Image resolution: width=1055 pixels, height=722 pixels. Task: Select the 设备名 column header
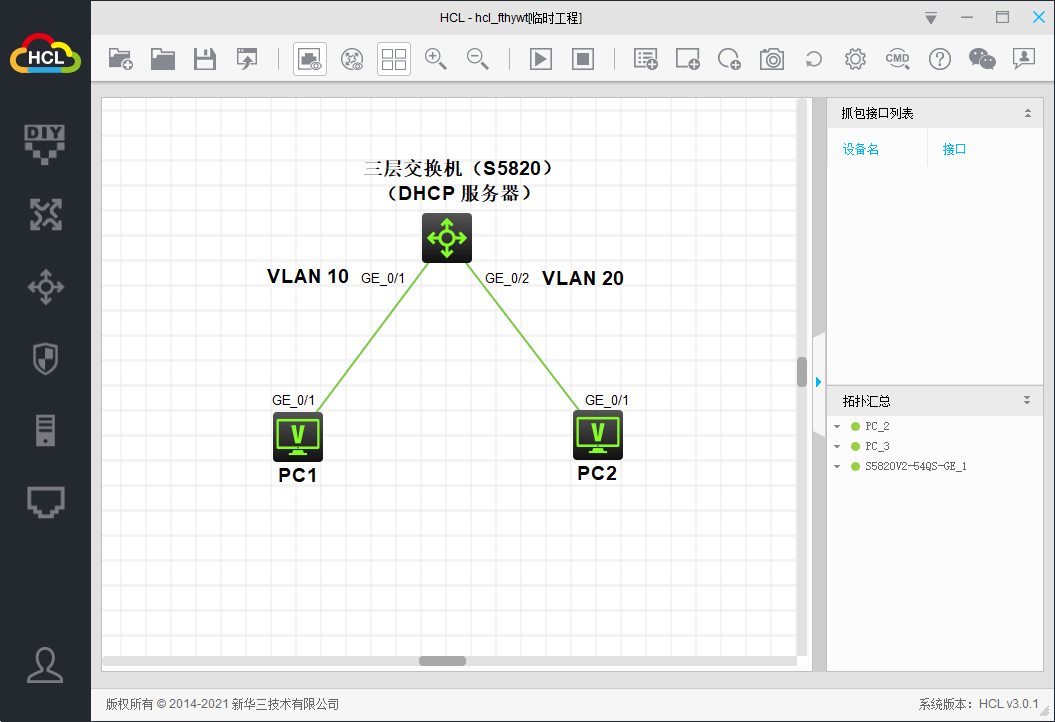coord(861,148)
